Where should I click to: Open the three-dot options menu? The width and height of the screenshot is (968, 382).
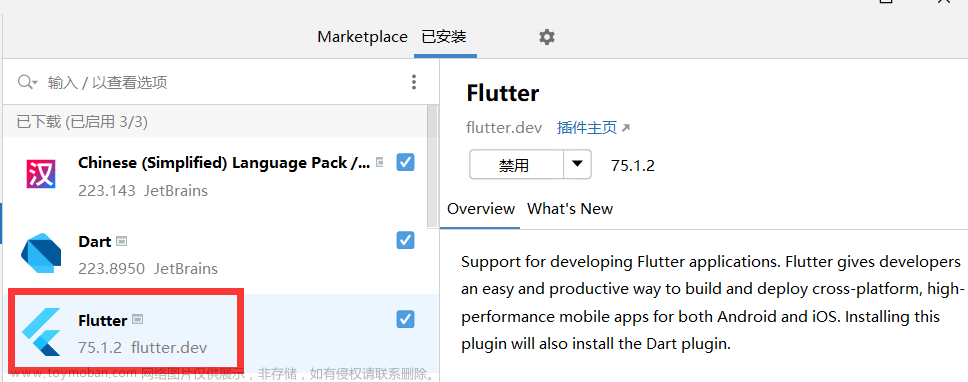[x=414, y=82]
